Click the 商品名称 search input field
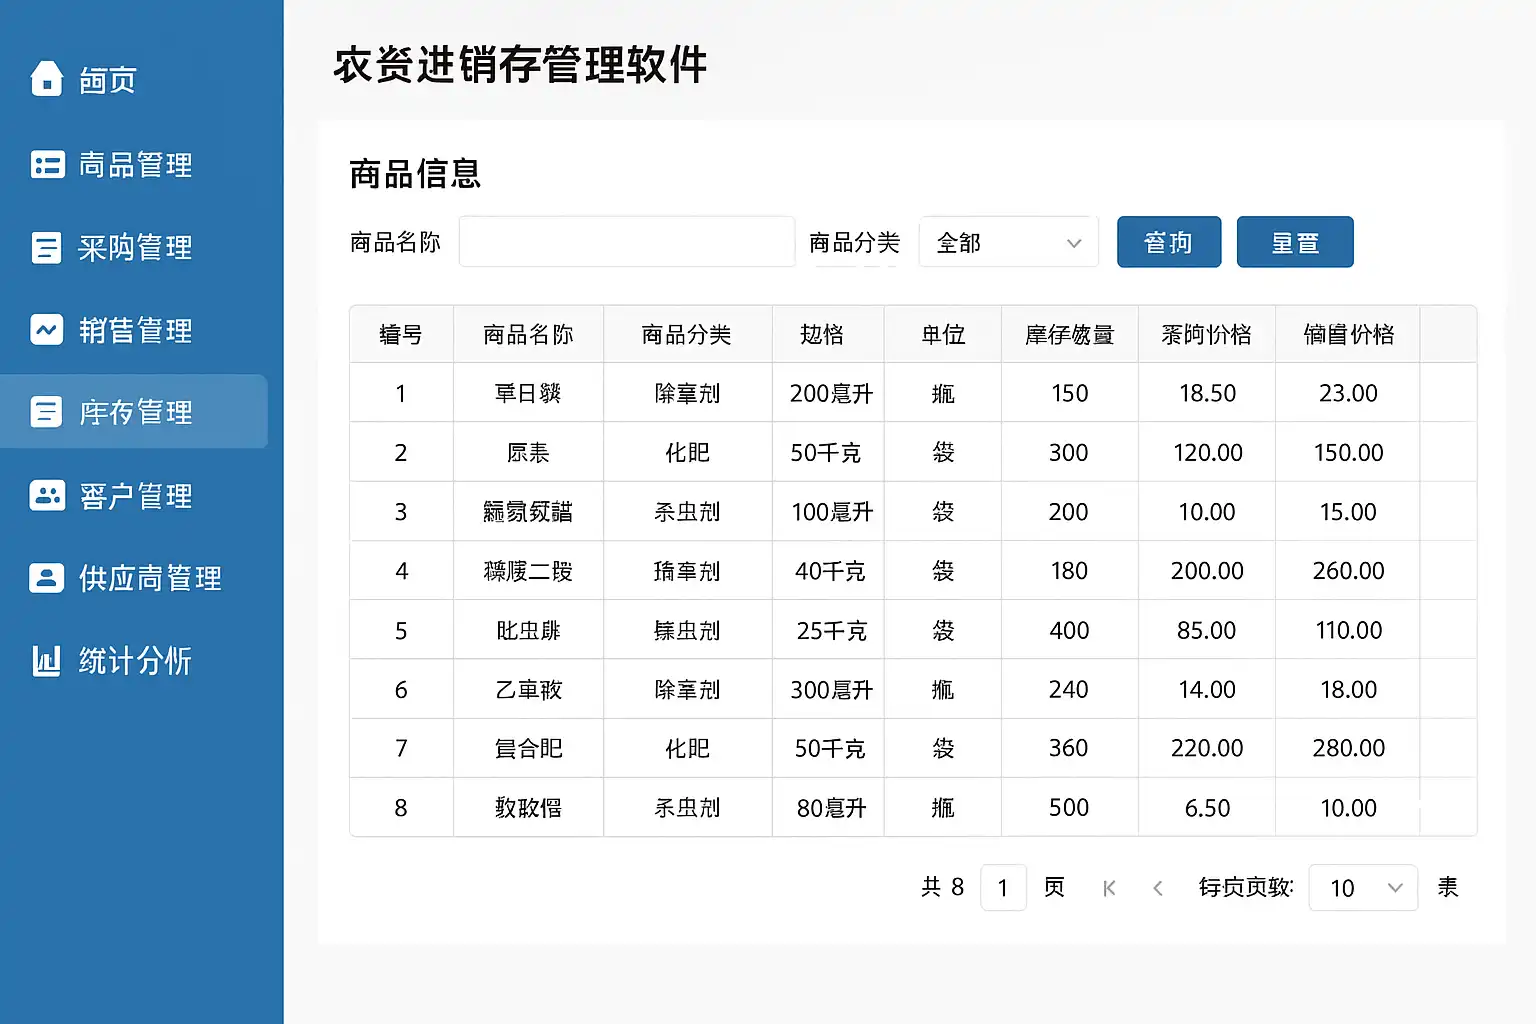The image size is (1536, 1024). pyautogui.click(x=626, y=242)
